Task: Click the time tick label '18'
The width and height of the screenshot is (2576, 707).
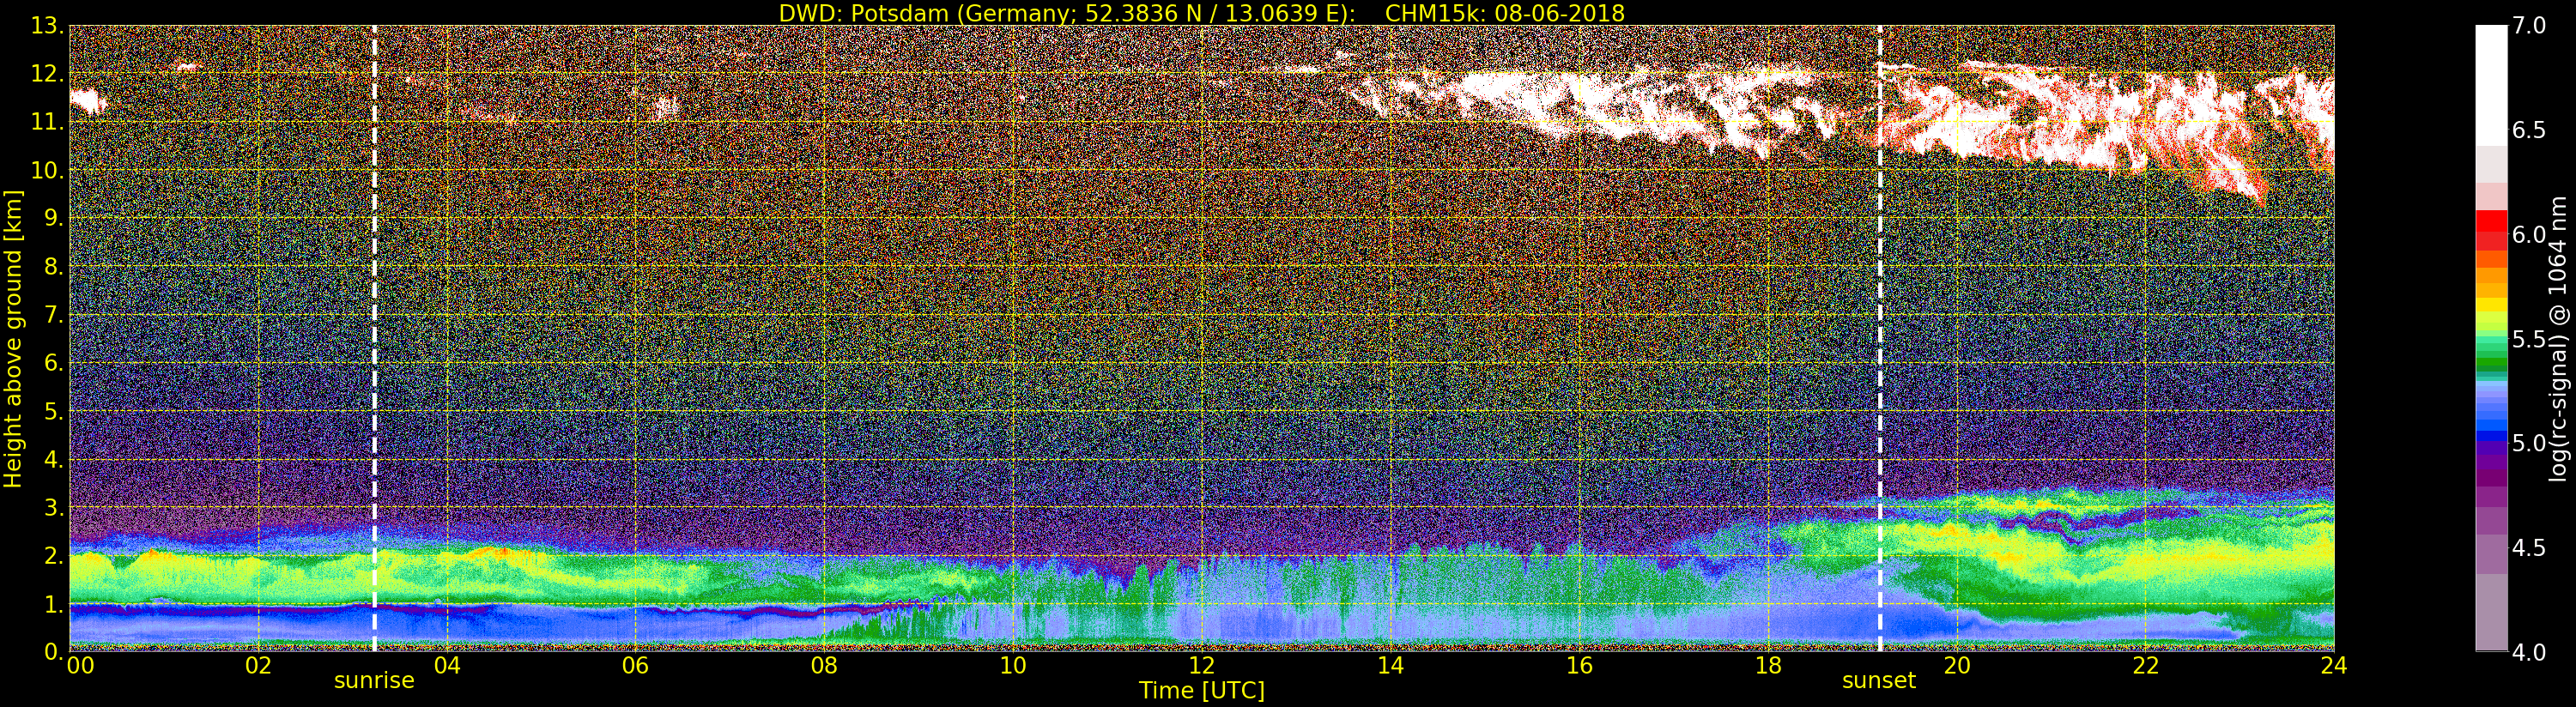Action: 1768,666
